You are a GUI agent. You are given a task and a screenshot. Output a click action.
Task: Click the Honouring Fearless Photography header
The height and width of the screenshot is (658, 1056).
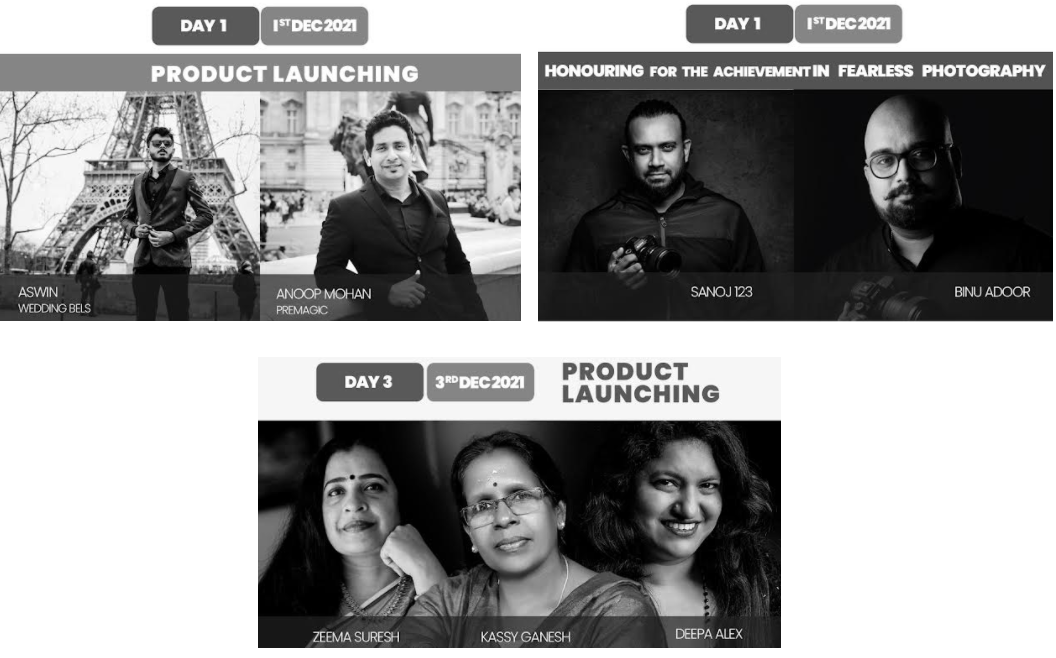click(795, 71)
